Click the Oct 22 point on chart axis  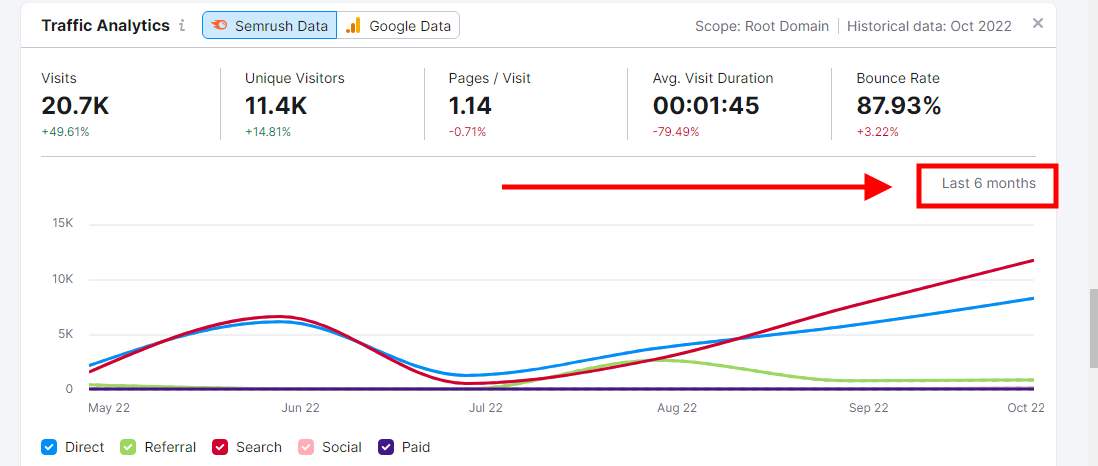1025,408
